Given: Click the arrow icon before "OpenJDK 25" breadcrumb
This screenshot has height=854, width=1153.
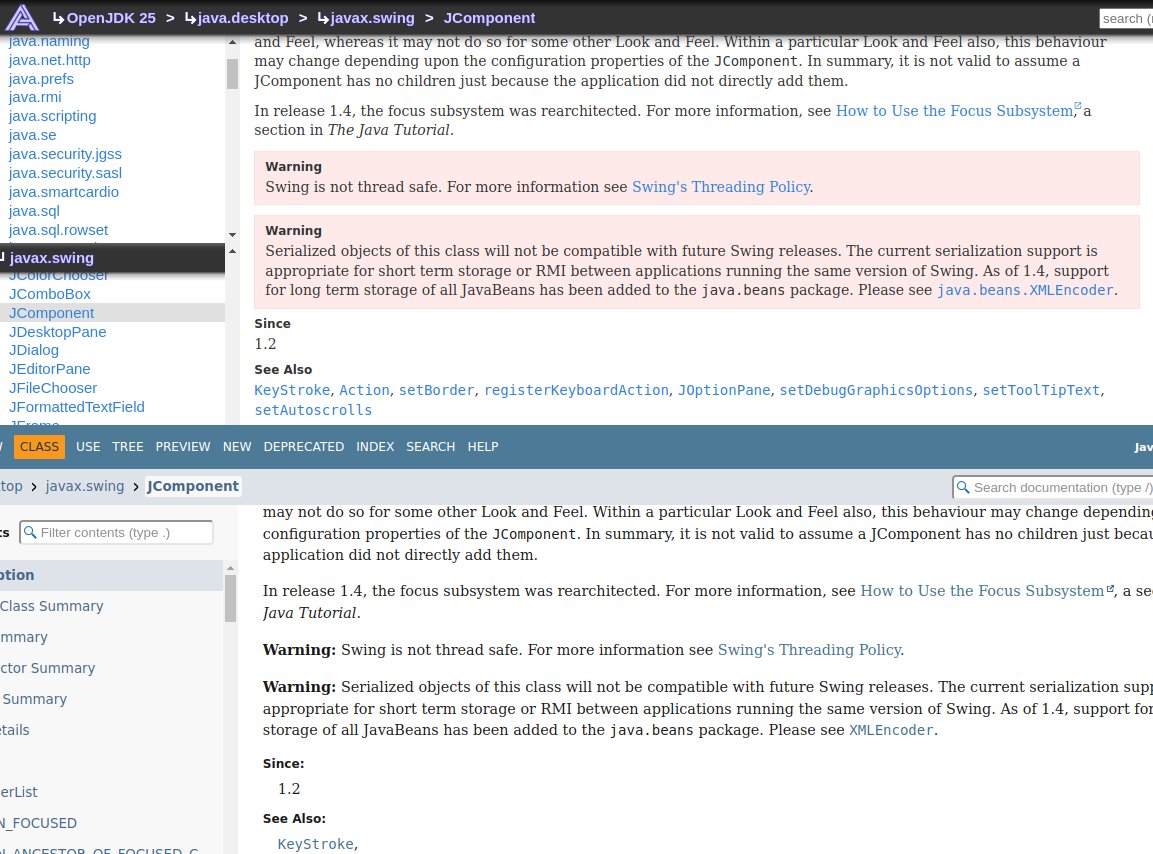Looking at the screenshot, I should 60,17.
